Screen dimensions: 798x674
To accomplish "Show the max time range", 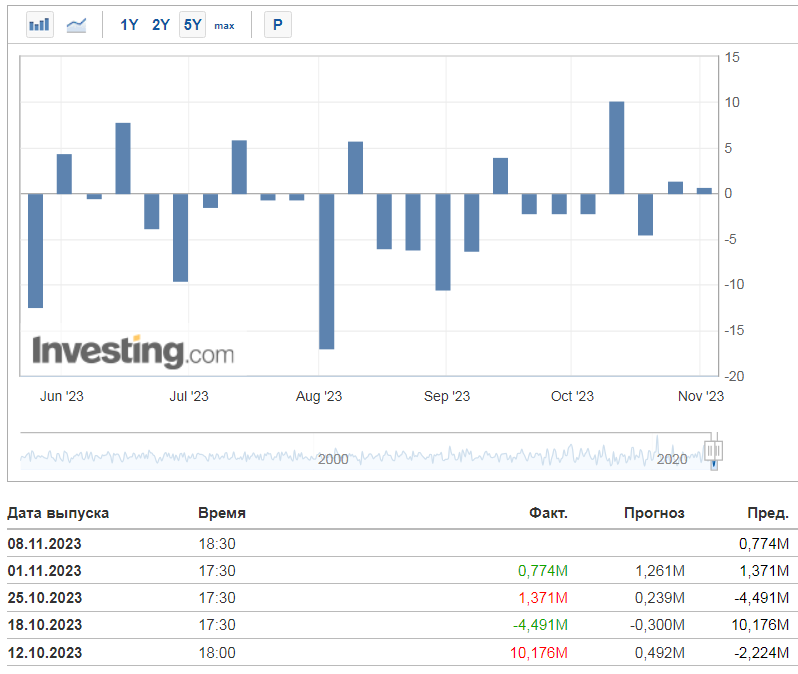I will pos(224,25).
